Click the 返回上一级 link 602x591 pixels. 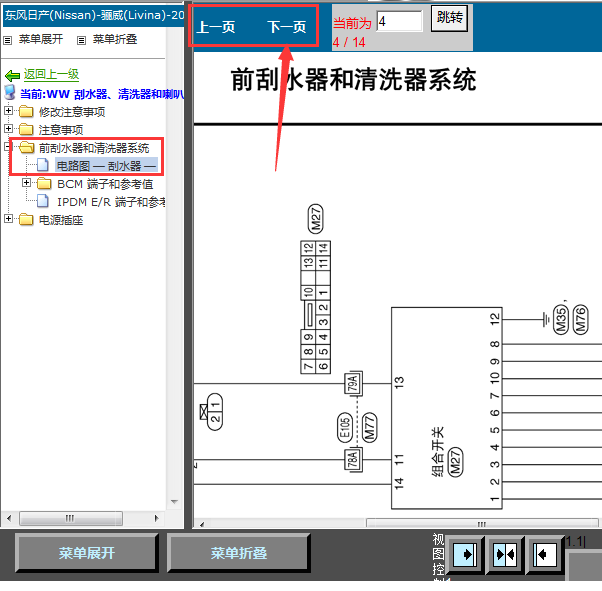[51, 75]
